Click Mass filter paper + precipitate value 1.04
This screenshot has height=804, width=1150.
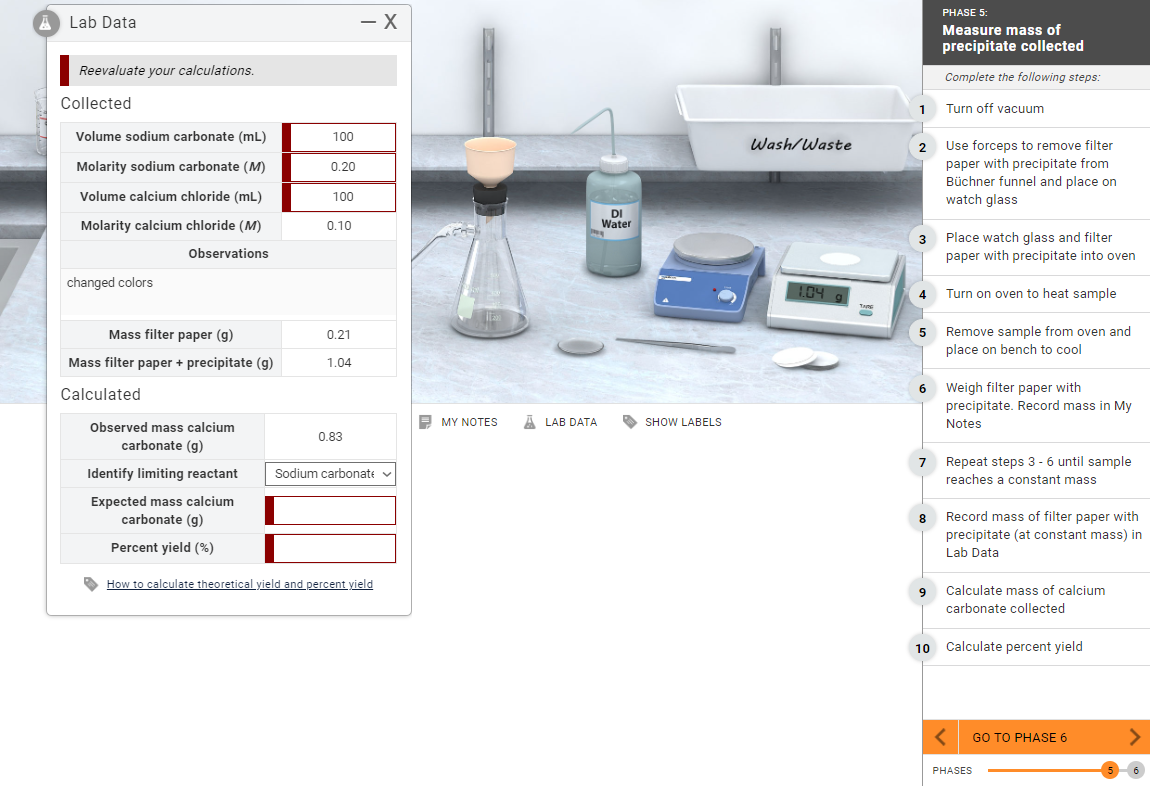pos(339,363)
